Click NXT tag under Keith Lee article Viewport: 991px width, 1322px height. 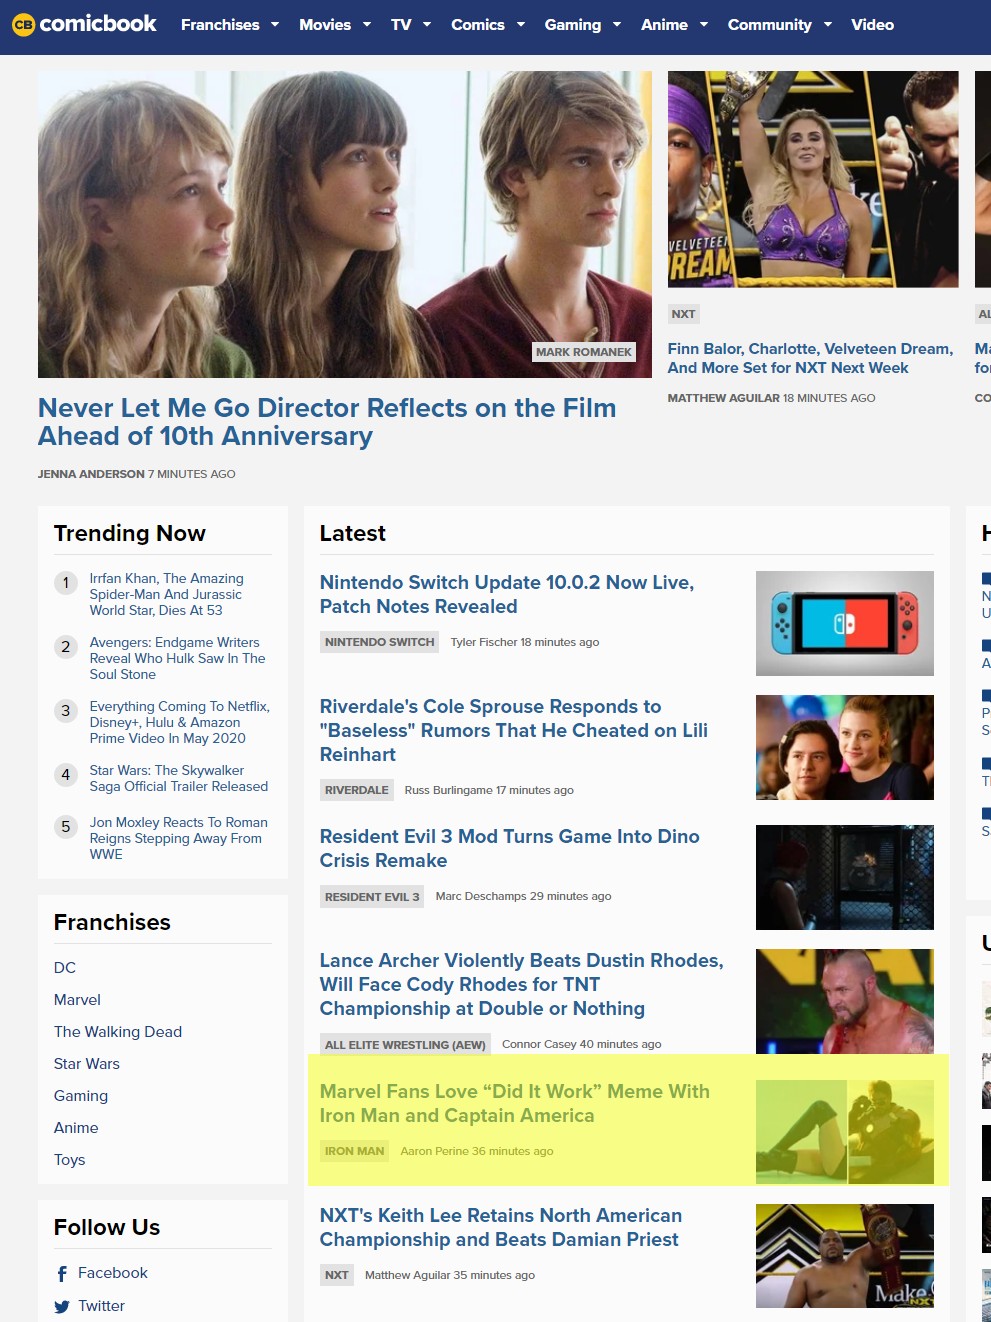coord(337,1275)
